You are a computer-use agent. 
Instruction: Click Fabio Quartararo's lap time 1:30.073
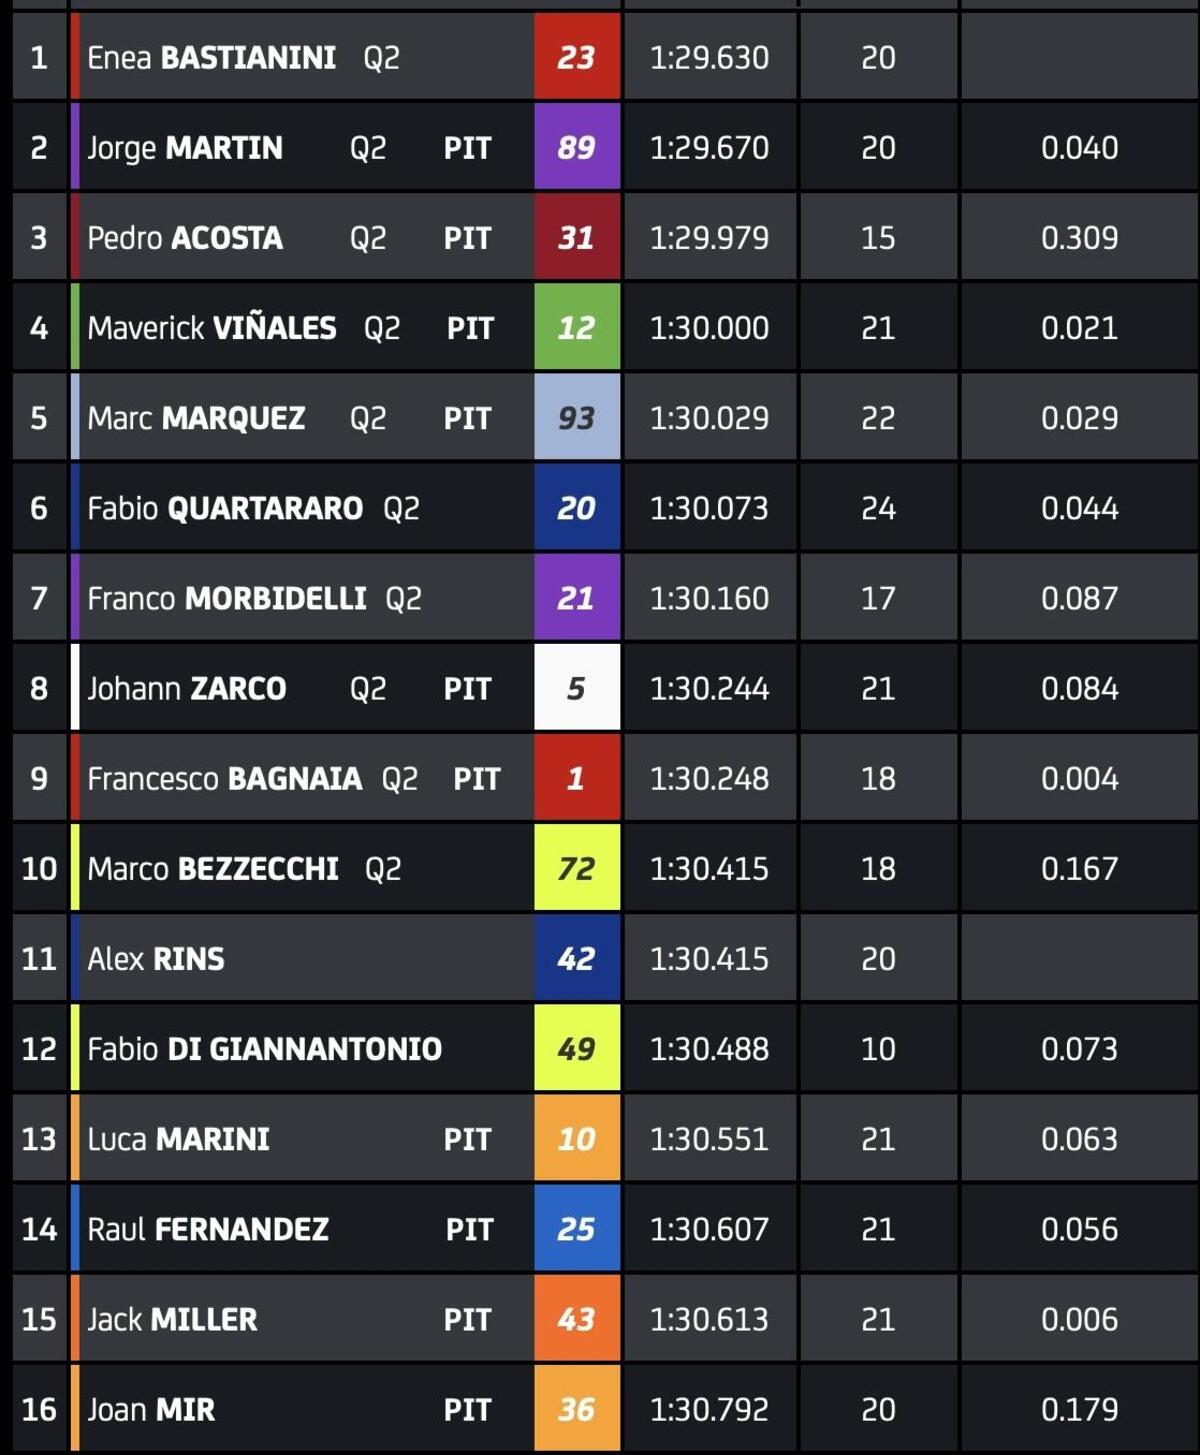coord(709,508)
